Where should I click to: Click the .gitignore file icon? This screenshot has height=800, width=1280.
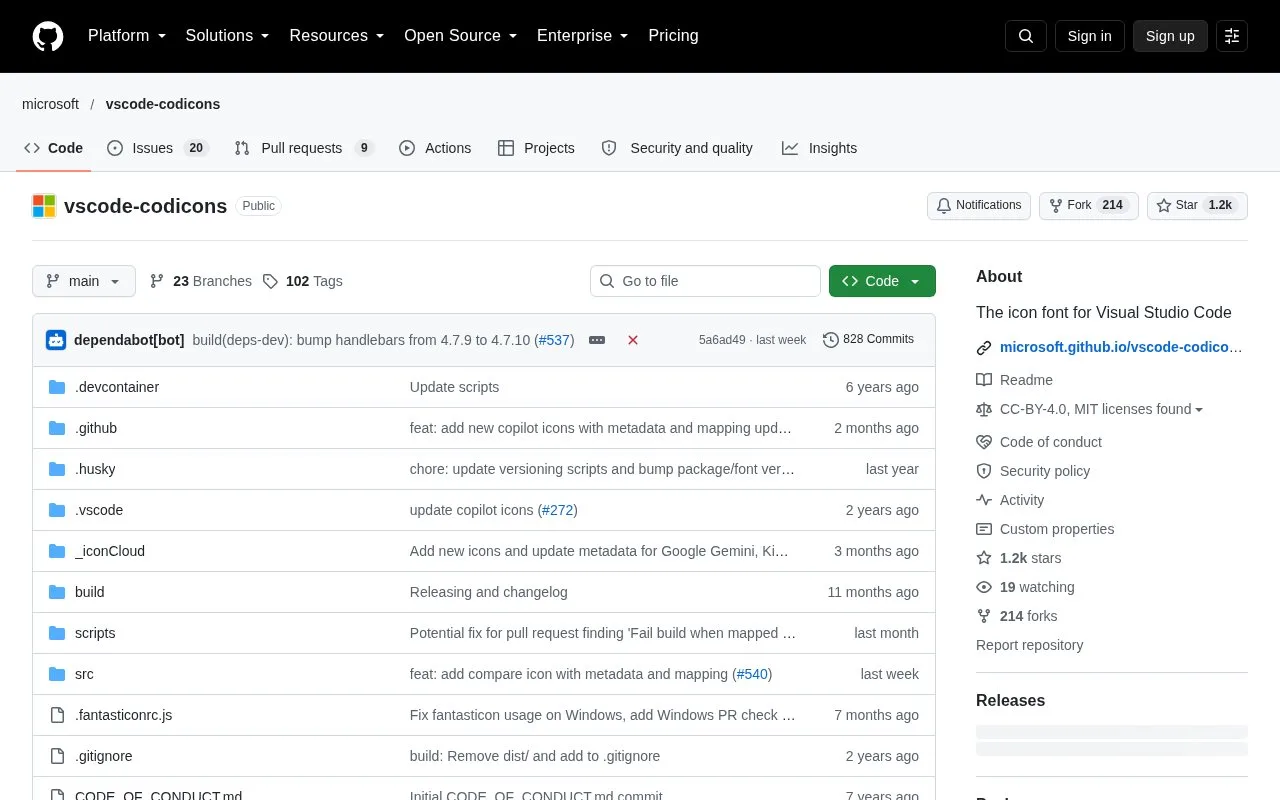pos(57,756)
